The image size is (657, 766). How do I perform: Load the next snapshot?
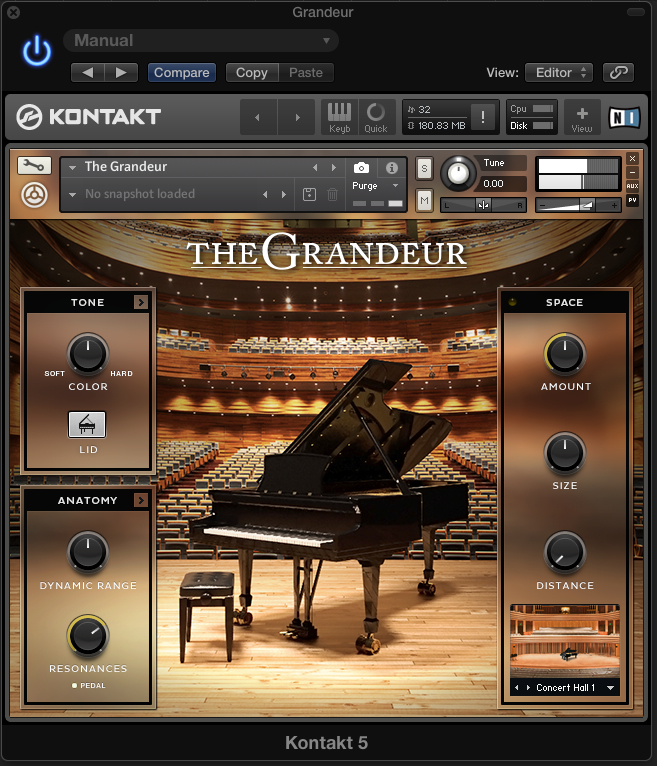tap(284, 194)
